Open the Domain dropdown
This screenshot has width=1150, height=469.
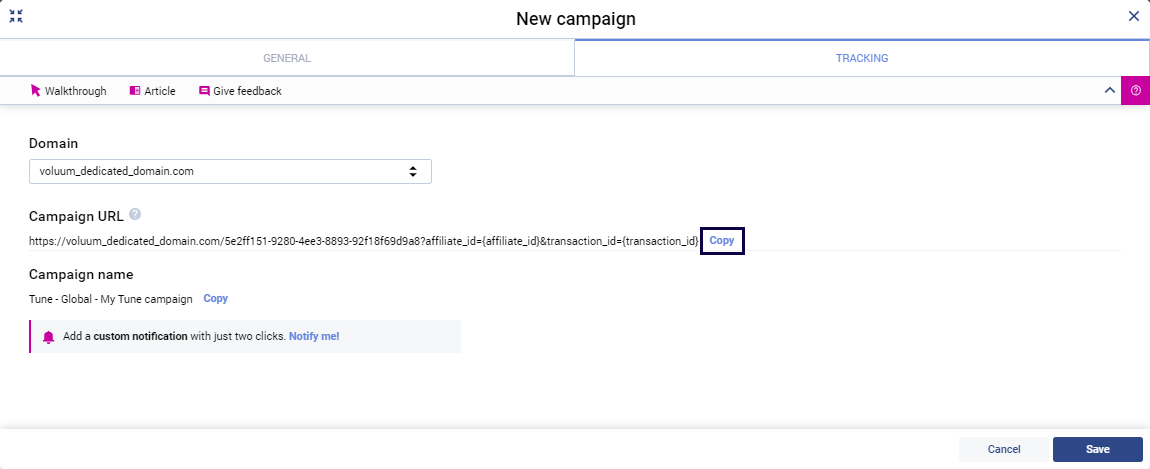click(230, 171)
